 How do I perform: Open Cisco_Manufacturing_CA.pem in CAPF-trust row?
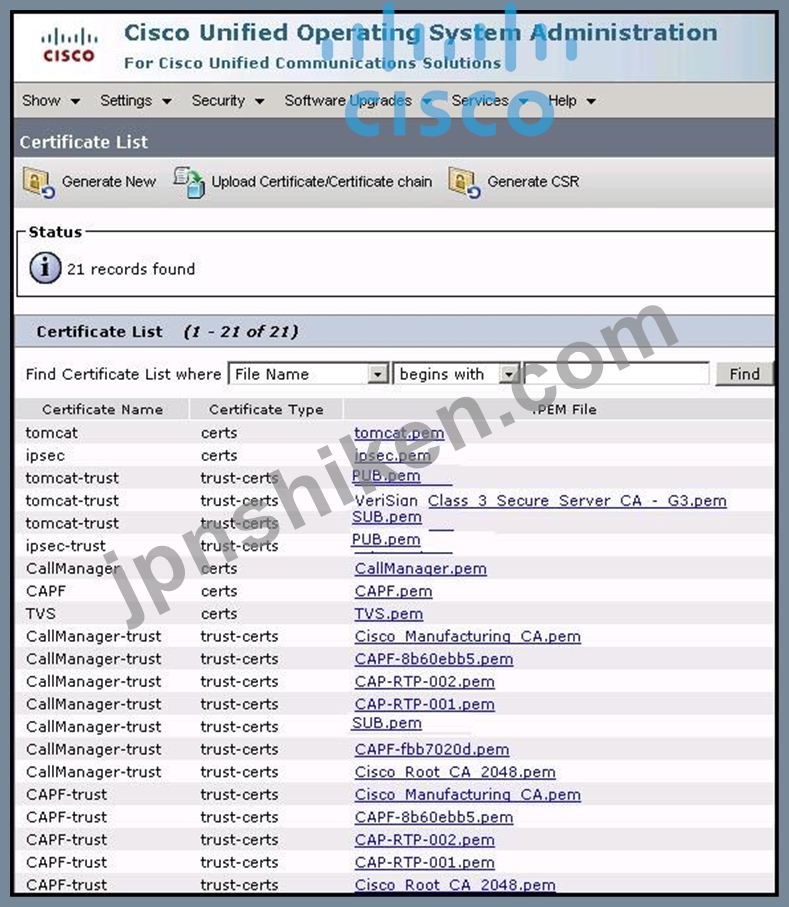point(467,794)
